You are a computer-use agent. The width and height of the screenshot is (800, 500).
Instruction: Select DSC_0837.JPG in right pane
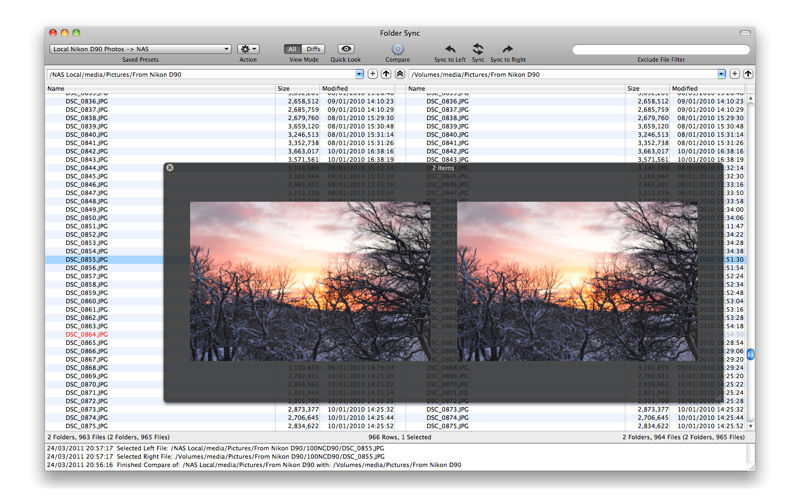tap(447, 110)
